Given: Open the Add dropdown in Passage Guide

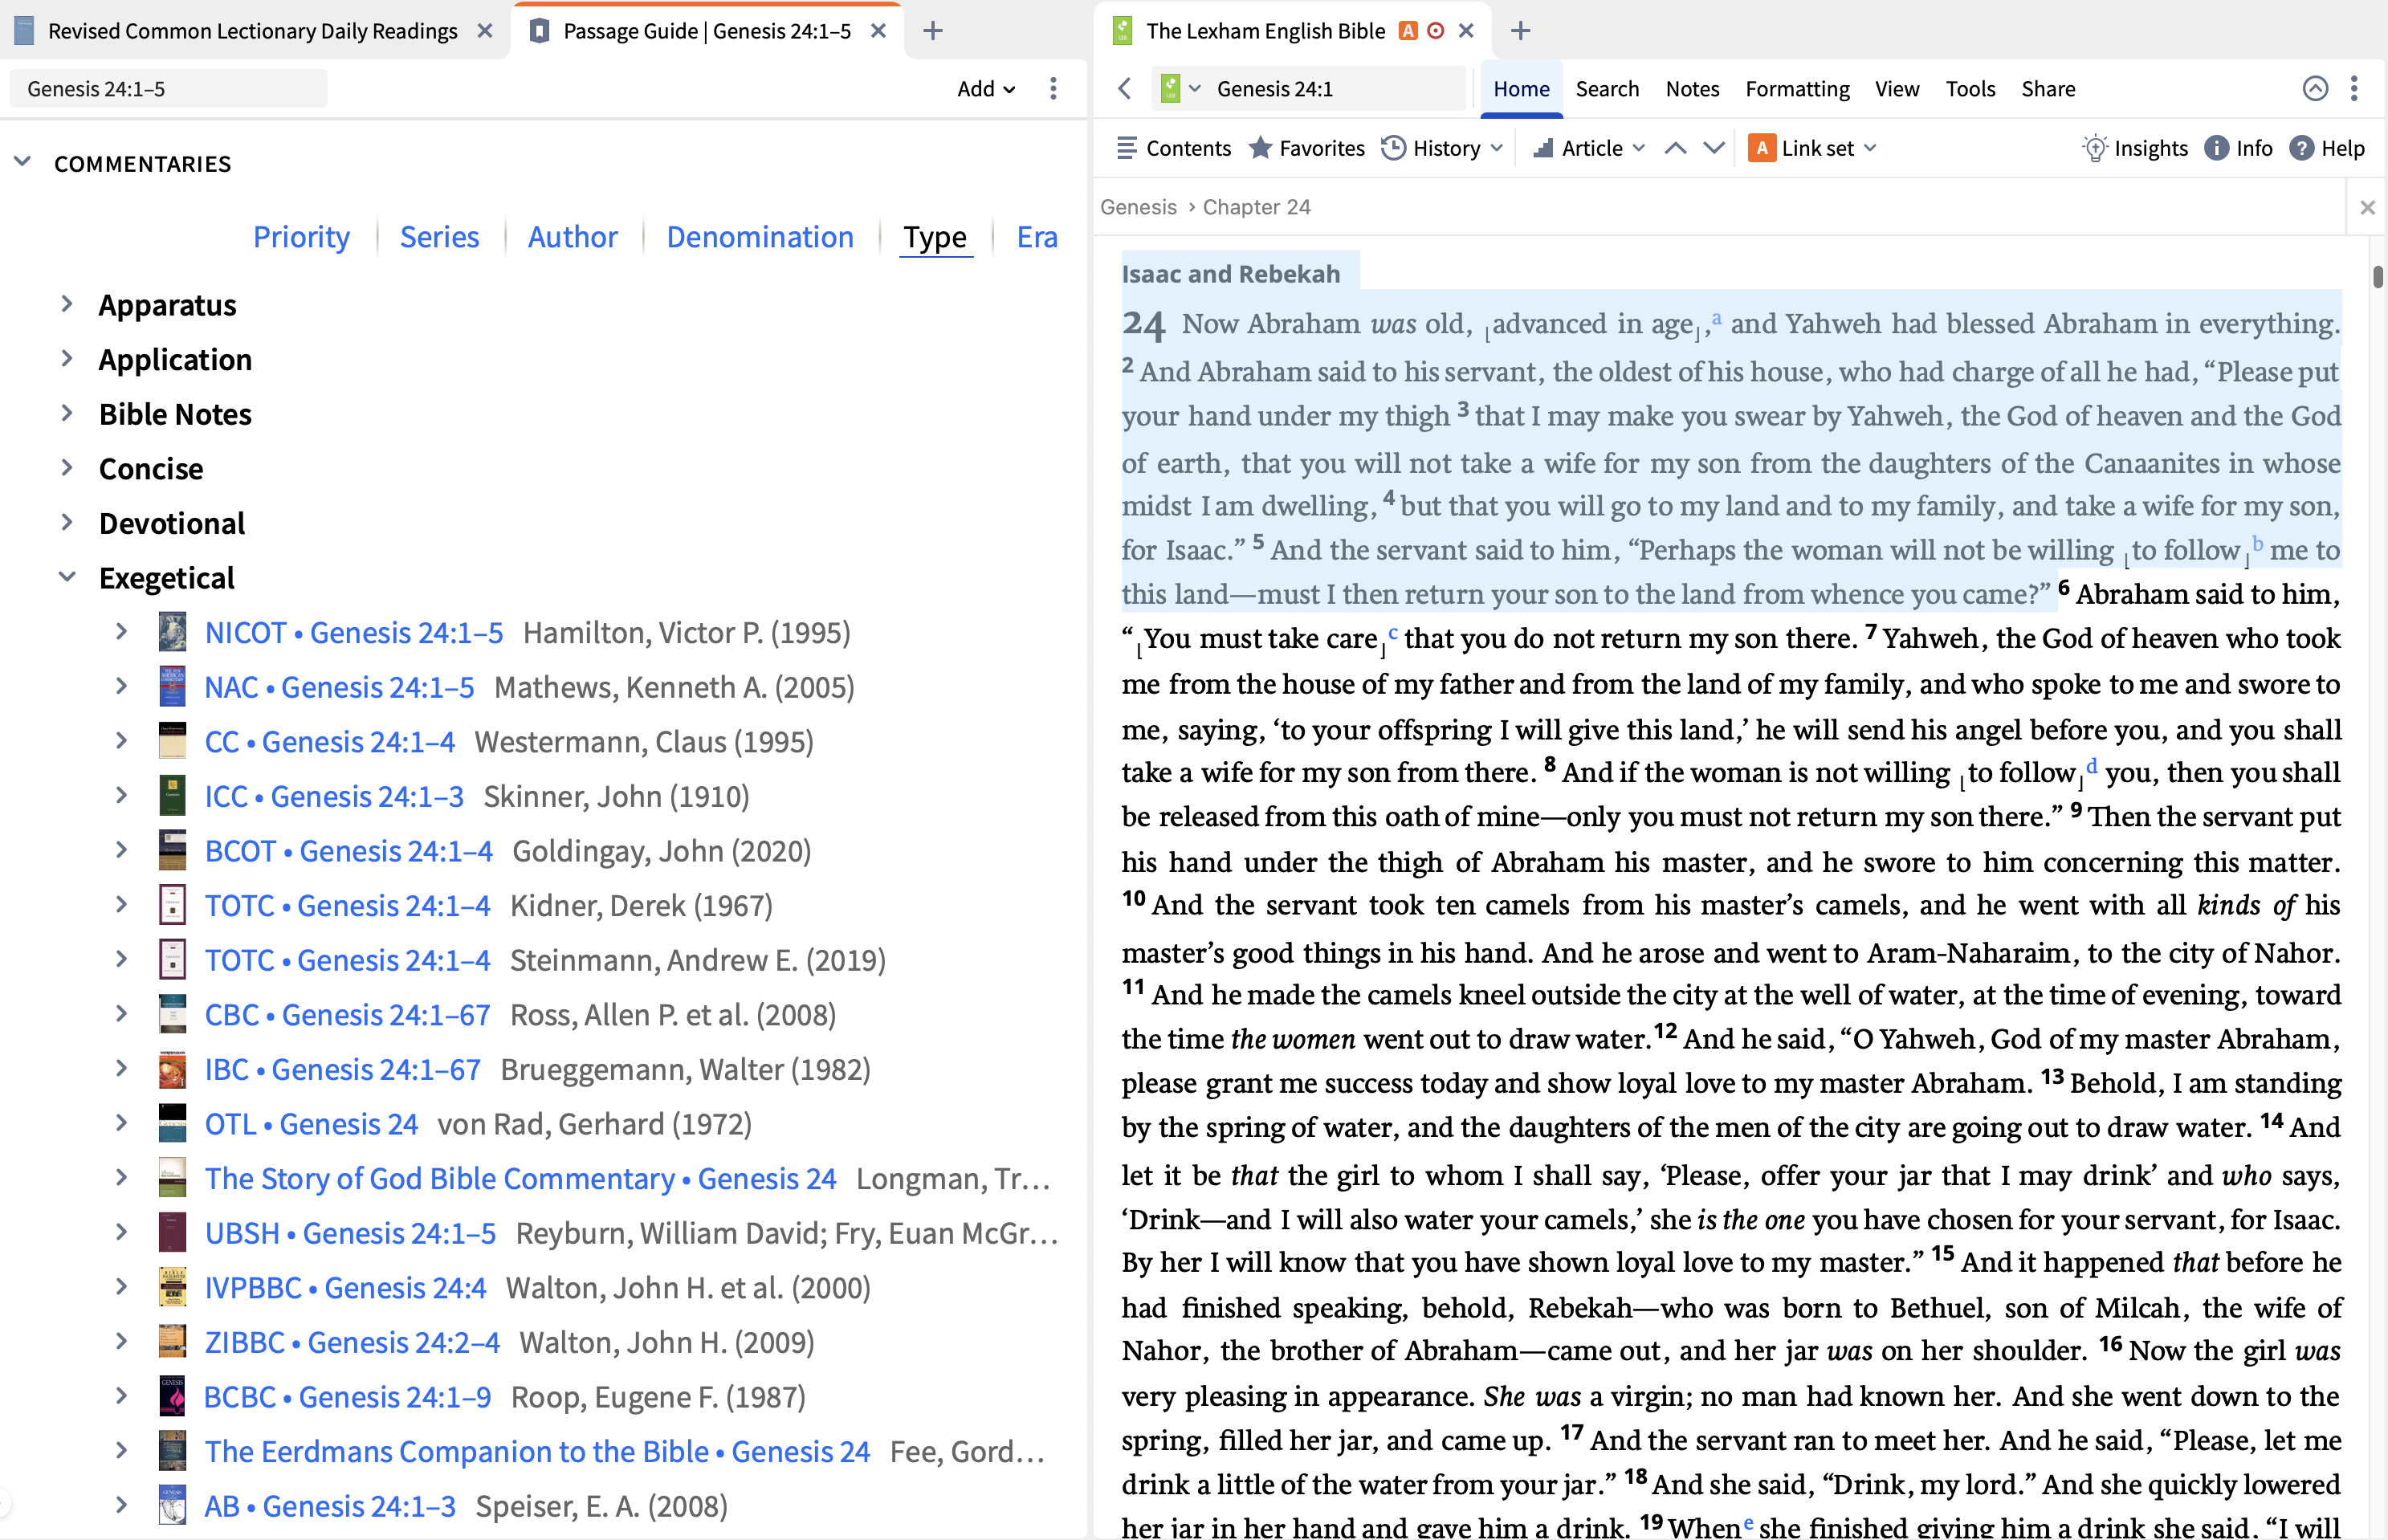Looking at the screenshot, I should tap(986, 89).
